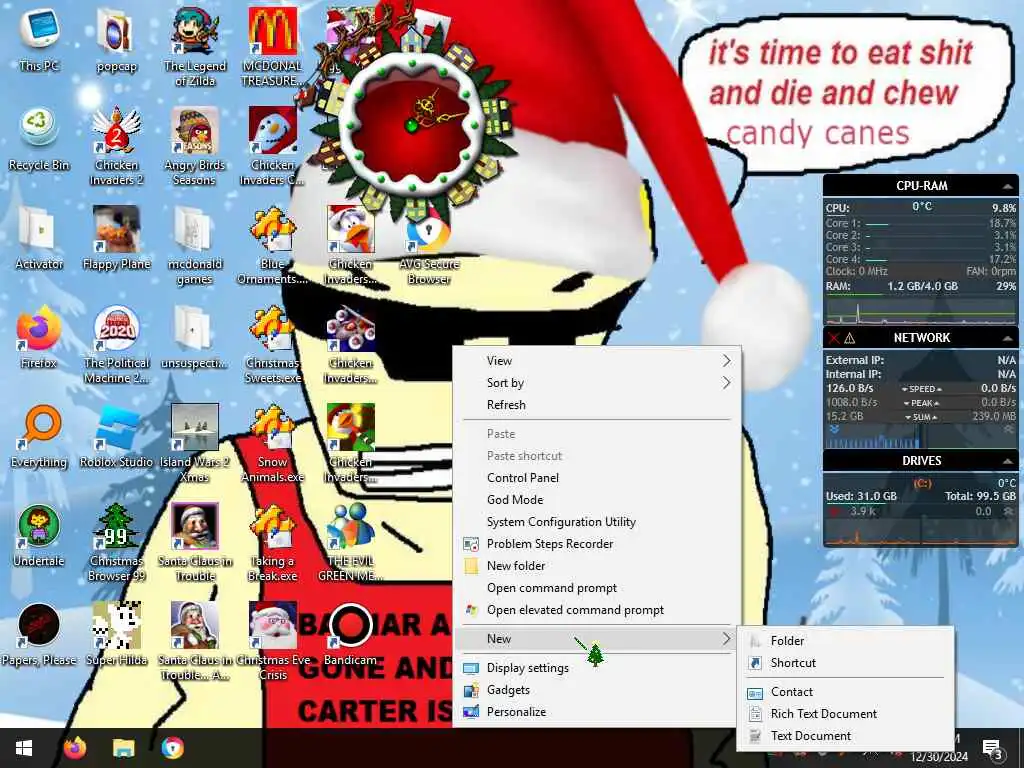
Task: Open File Explorer from taskbar
Action: tap(123, 748)
